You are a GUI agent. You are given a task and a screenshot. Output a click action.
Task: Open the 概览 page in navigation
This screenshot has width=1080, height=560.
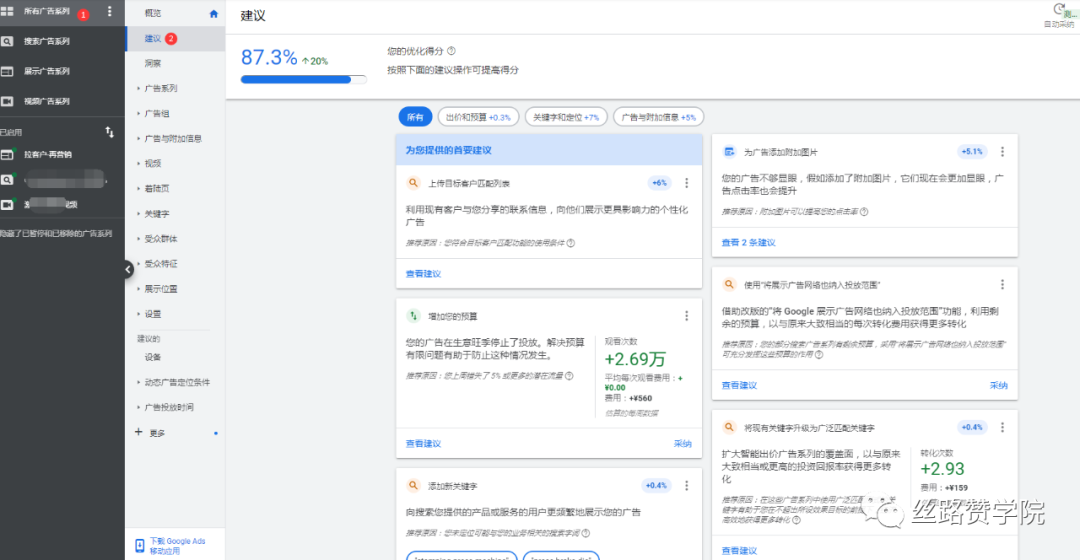click(153, 14)
